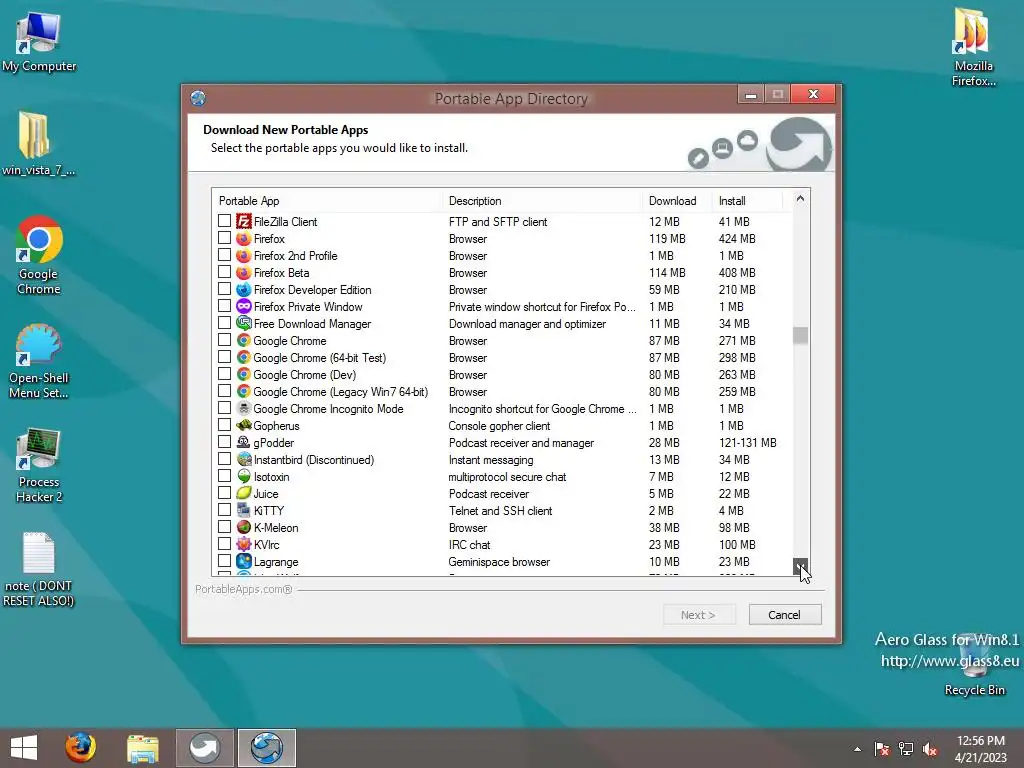Check the Firefox checkbox
The width and height of the screenshot is (1024, 768).
pyautogui.click(x=225, y=238)
